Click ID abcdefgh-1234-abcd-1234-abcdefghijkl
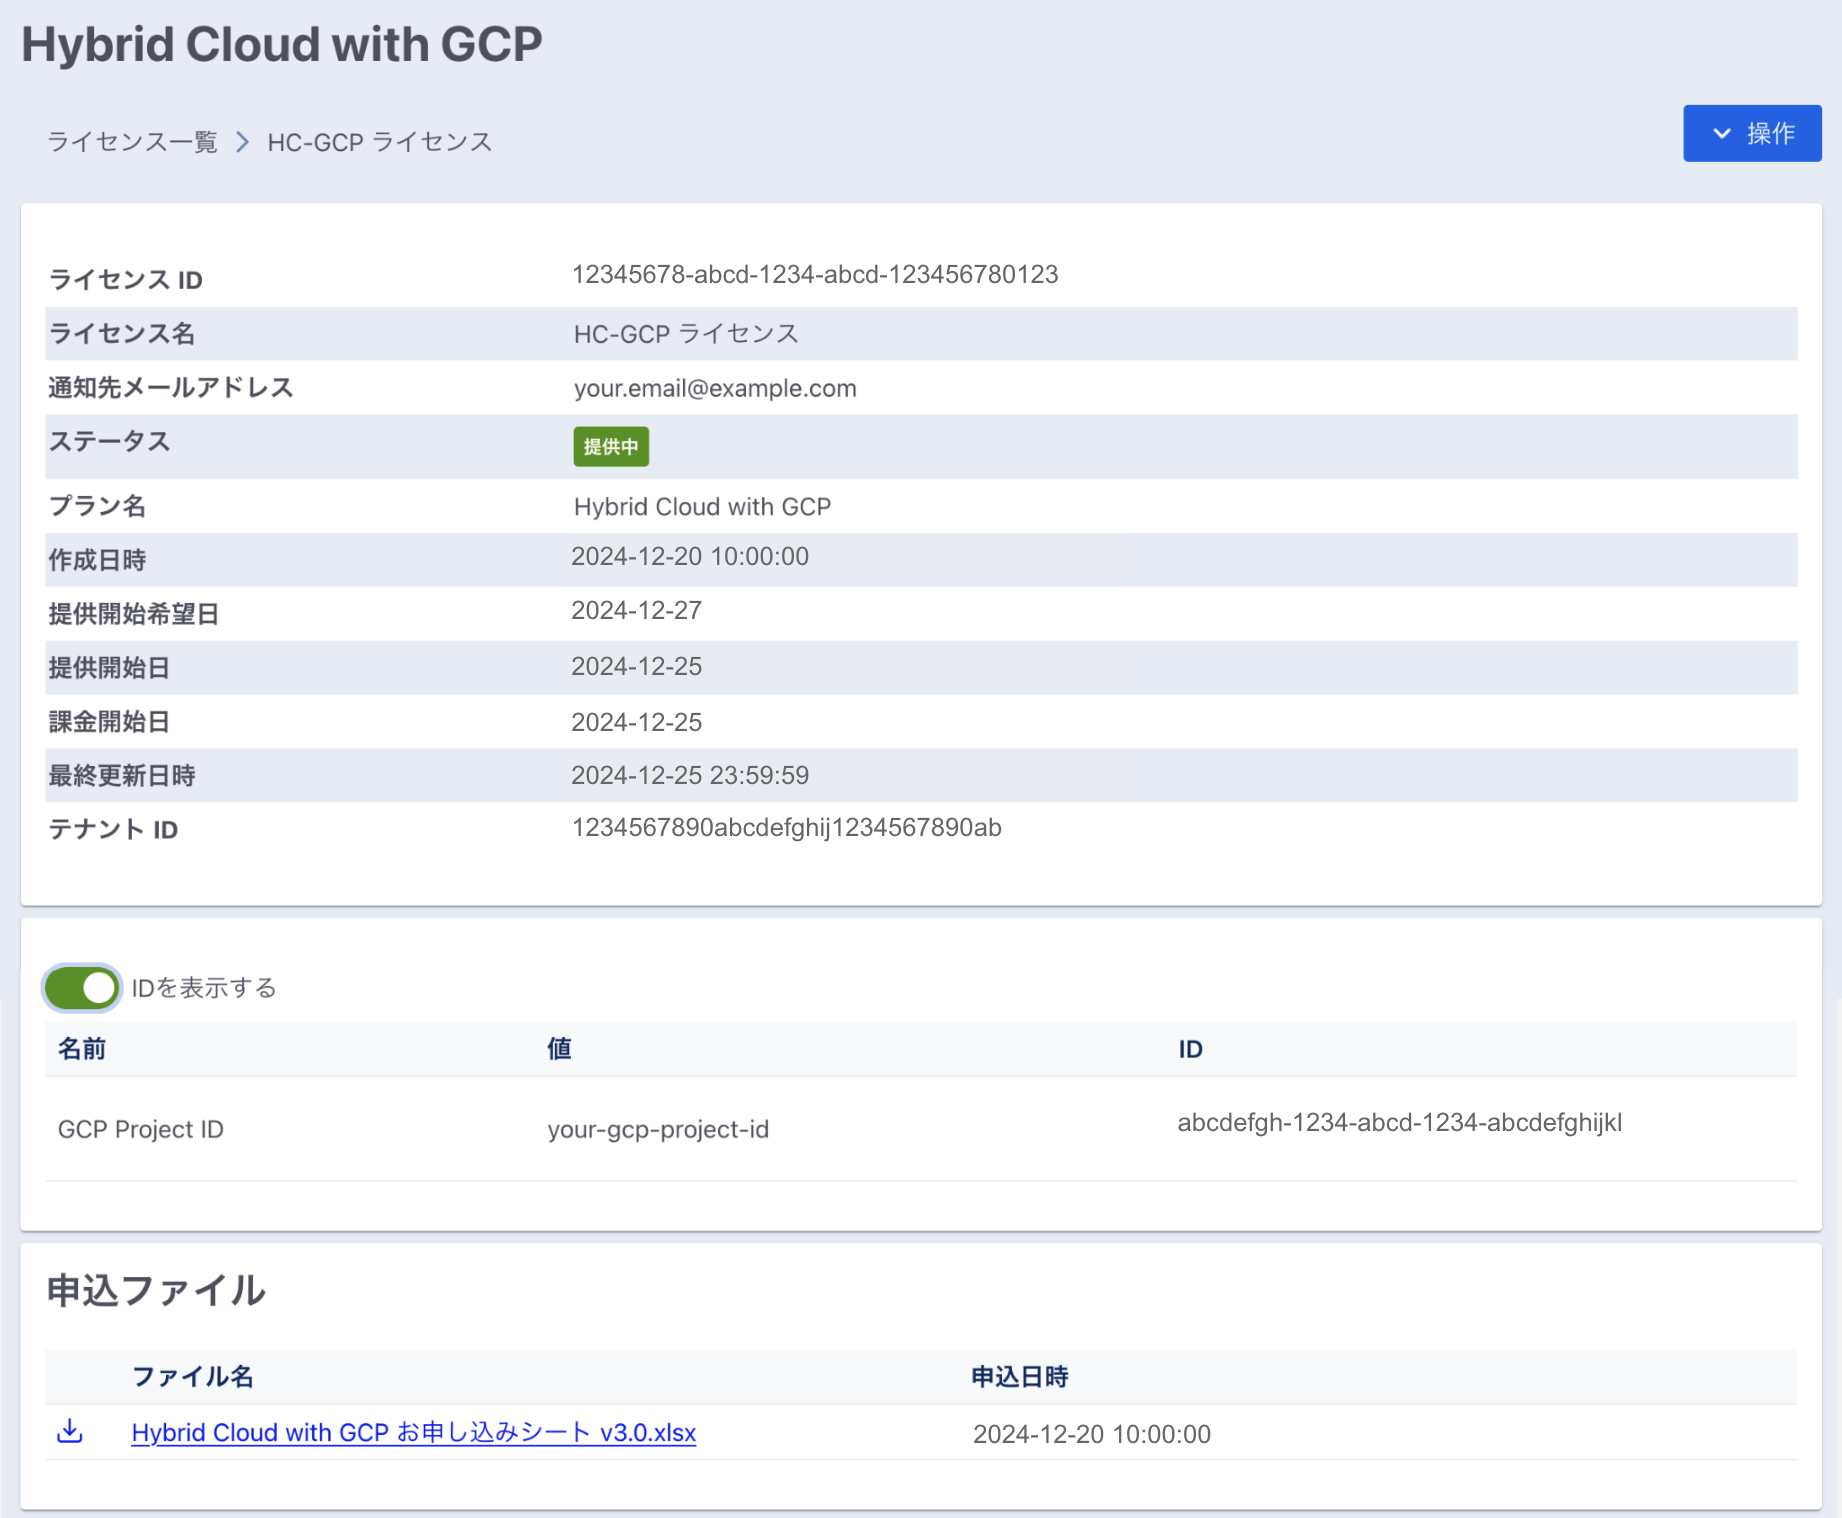This screenshot has width=1842, height=1518. (1400, 1123)
